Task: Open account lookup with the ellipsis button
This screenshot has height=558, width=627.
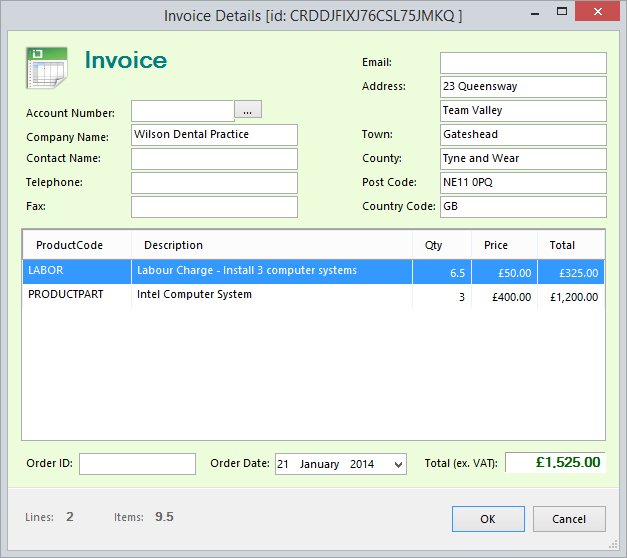Action: pyautogui.click(x=248, y=109)
